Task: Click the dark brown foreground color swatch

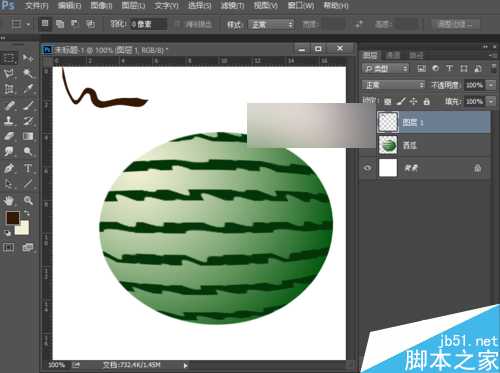Action: click(x=13, y=218)
